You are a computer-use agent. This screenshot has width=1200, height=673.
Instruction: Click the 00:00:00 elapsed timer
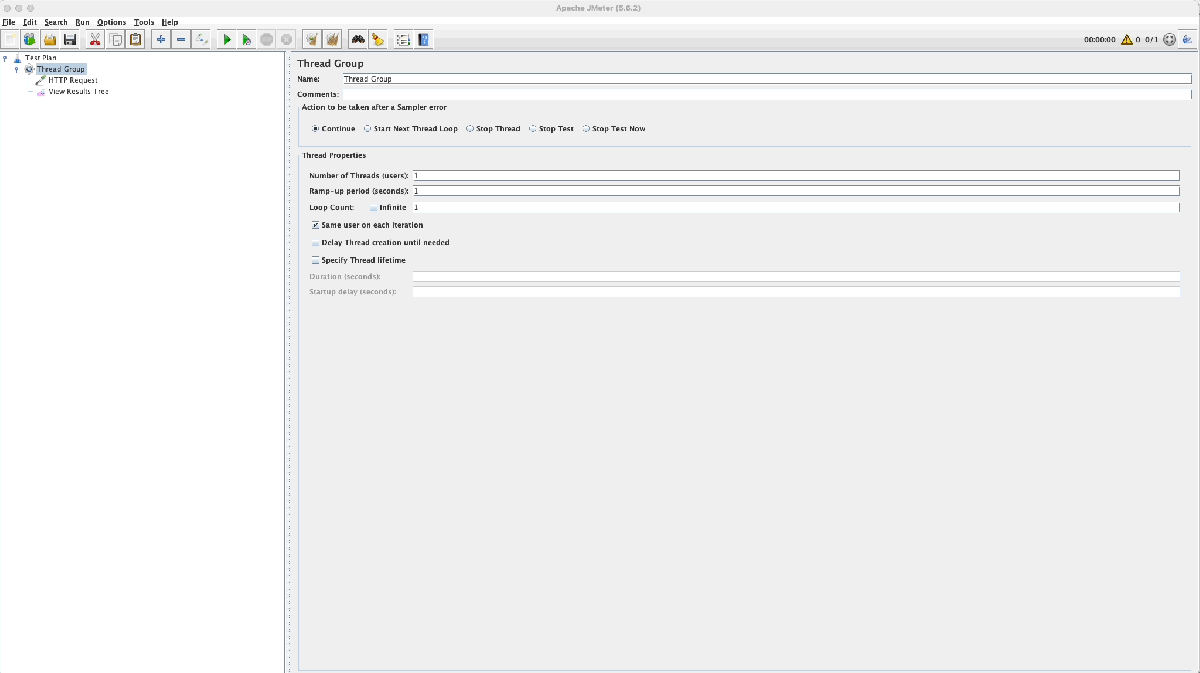pos(1099,40)
